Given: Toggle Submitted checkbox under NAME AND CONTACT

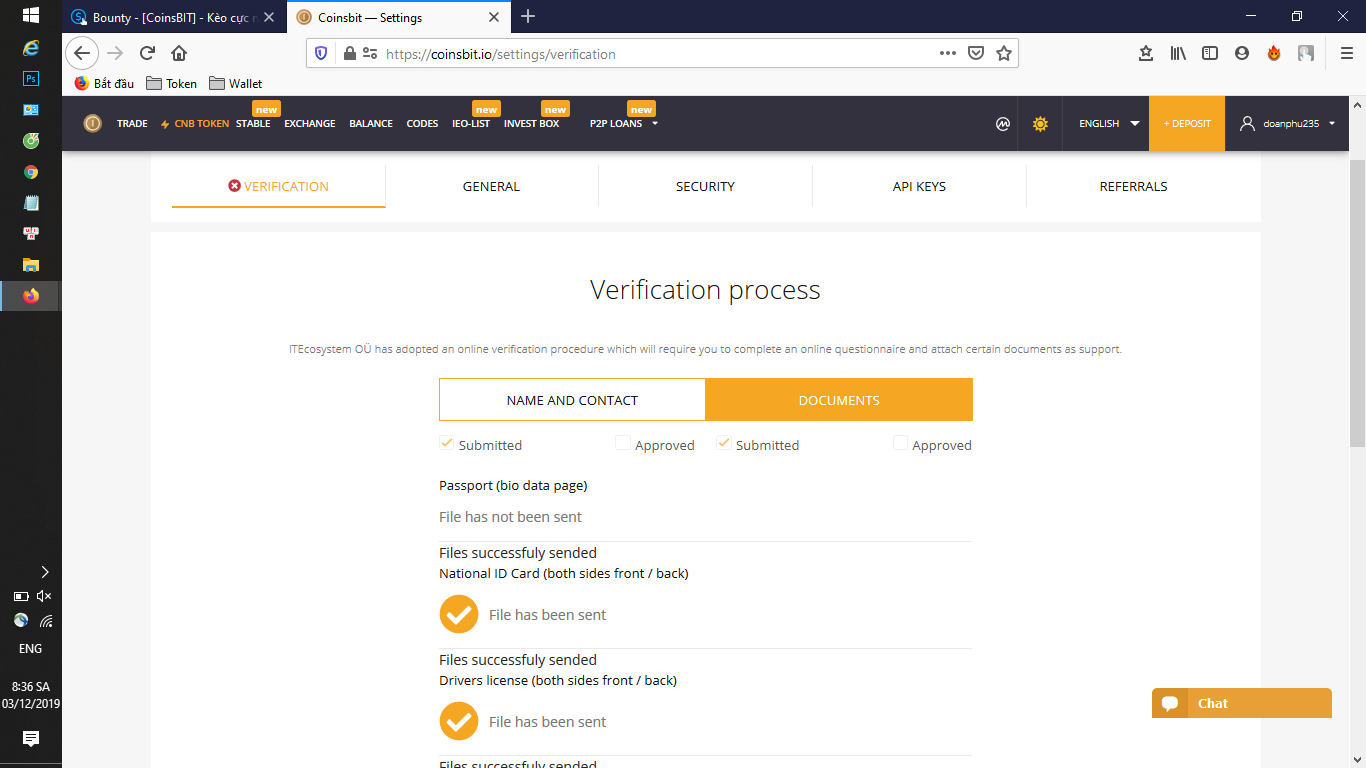Looking at the screenshot, I should (446, 443).
